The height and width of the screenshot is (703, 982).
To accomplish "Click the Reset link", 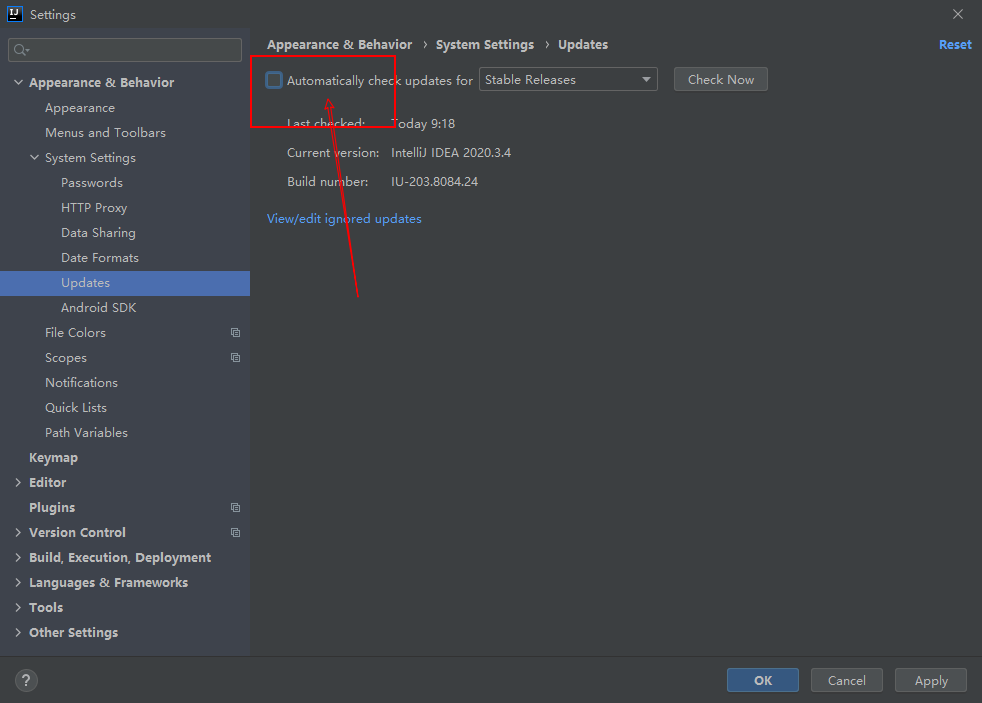I will click(x=955, y=44).
